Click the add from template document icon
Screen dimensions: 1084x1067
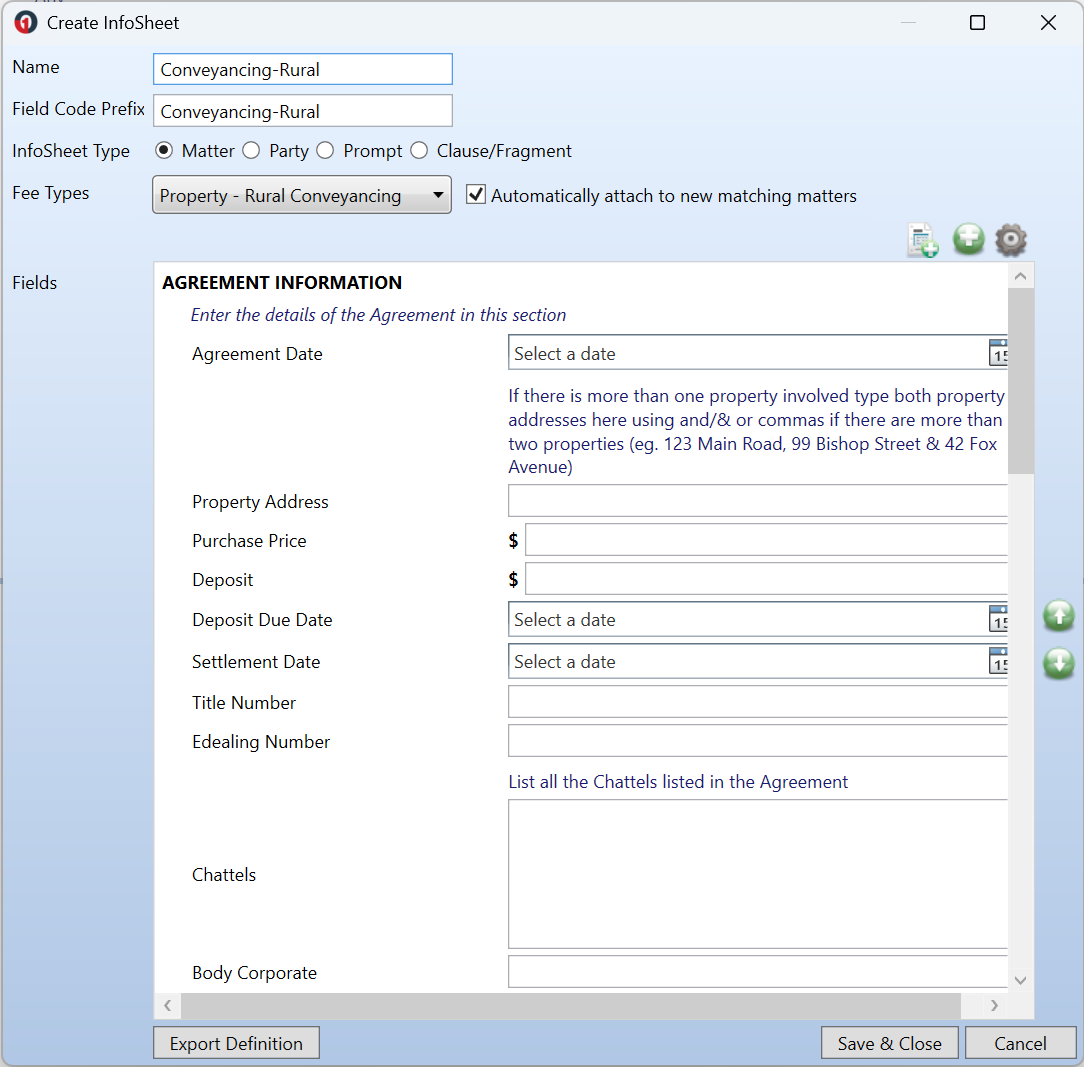[923, 240]
